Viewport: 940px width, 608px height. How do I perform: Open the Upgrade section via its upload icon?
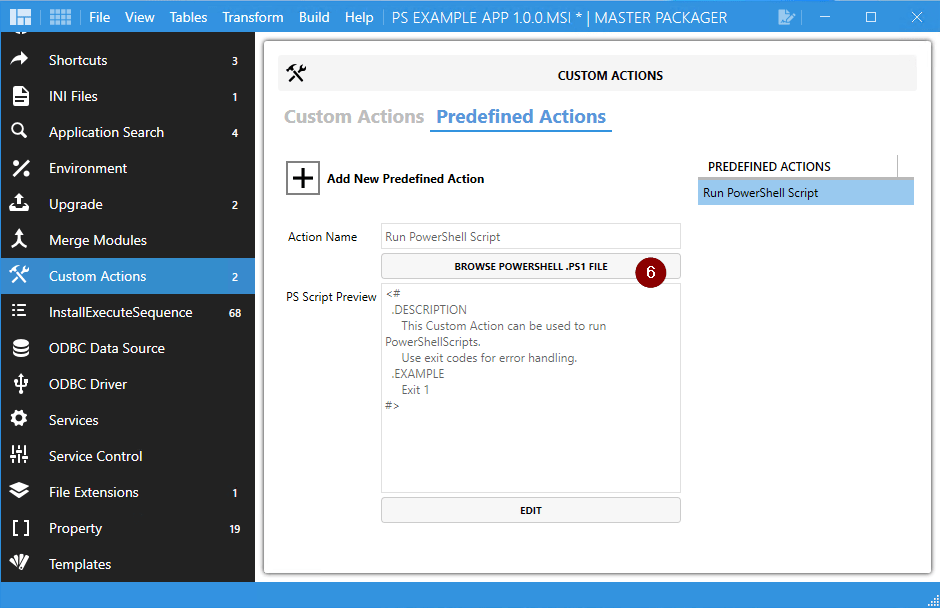[26, 204]
